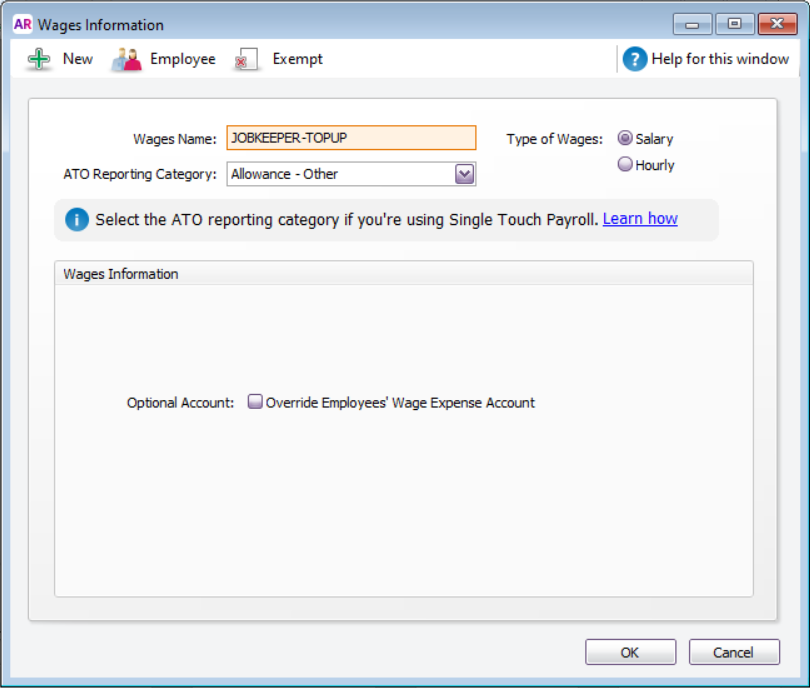This screenshot has height=688, width=810.
Task: Follow the Learn how link
Action: [x=640, y=219]
